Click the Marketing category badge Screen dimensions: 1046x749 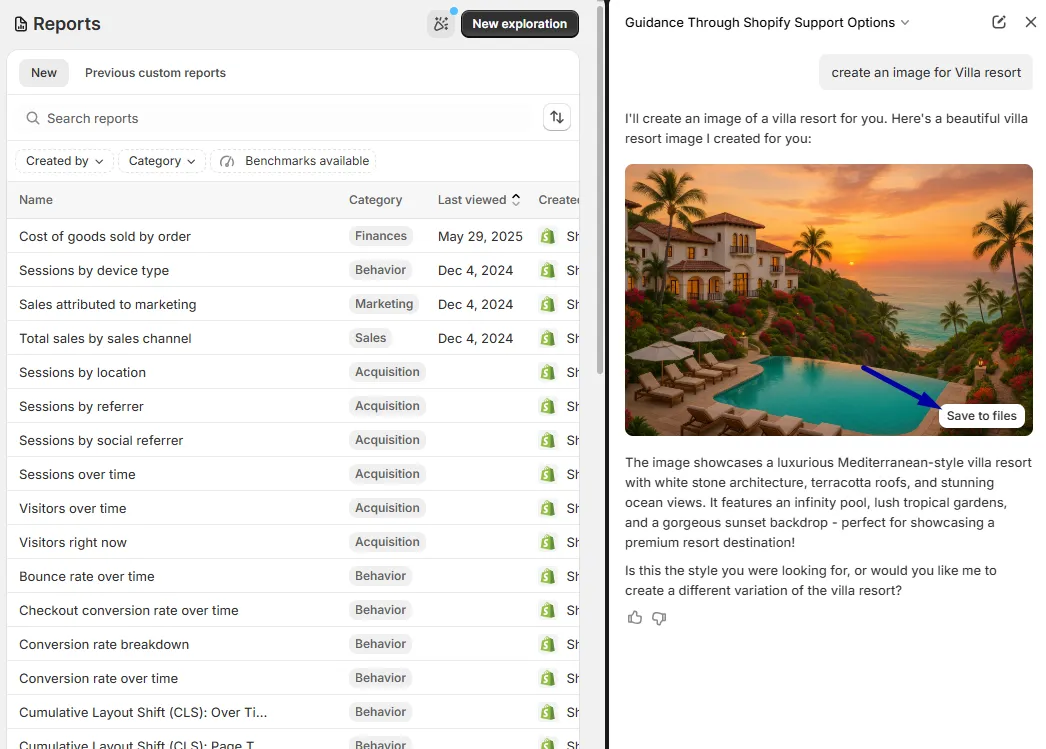[384, 304]
